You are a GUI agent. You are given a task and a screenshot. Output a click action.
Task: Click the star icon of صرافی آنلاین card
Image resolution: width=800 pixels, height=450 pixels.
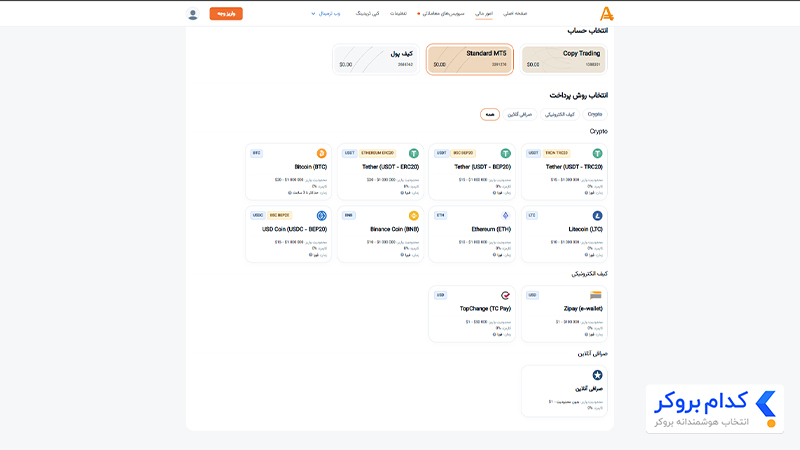click(x=597, y=375)
